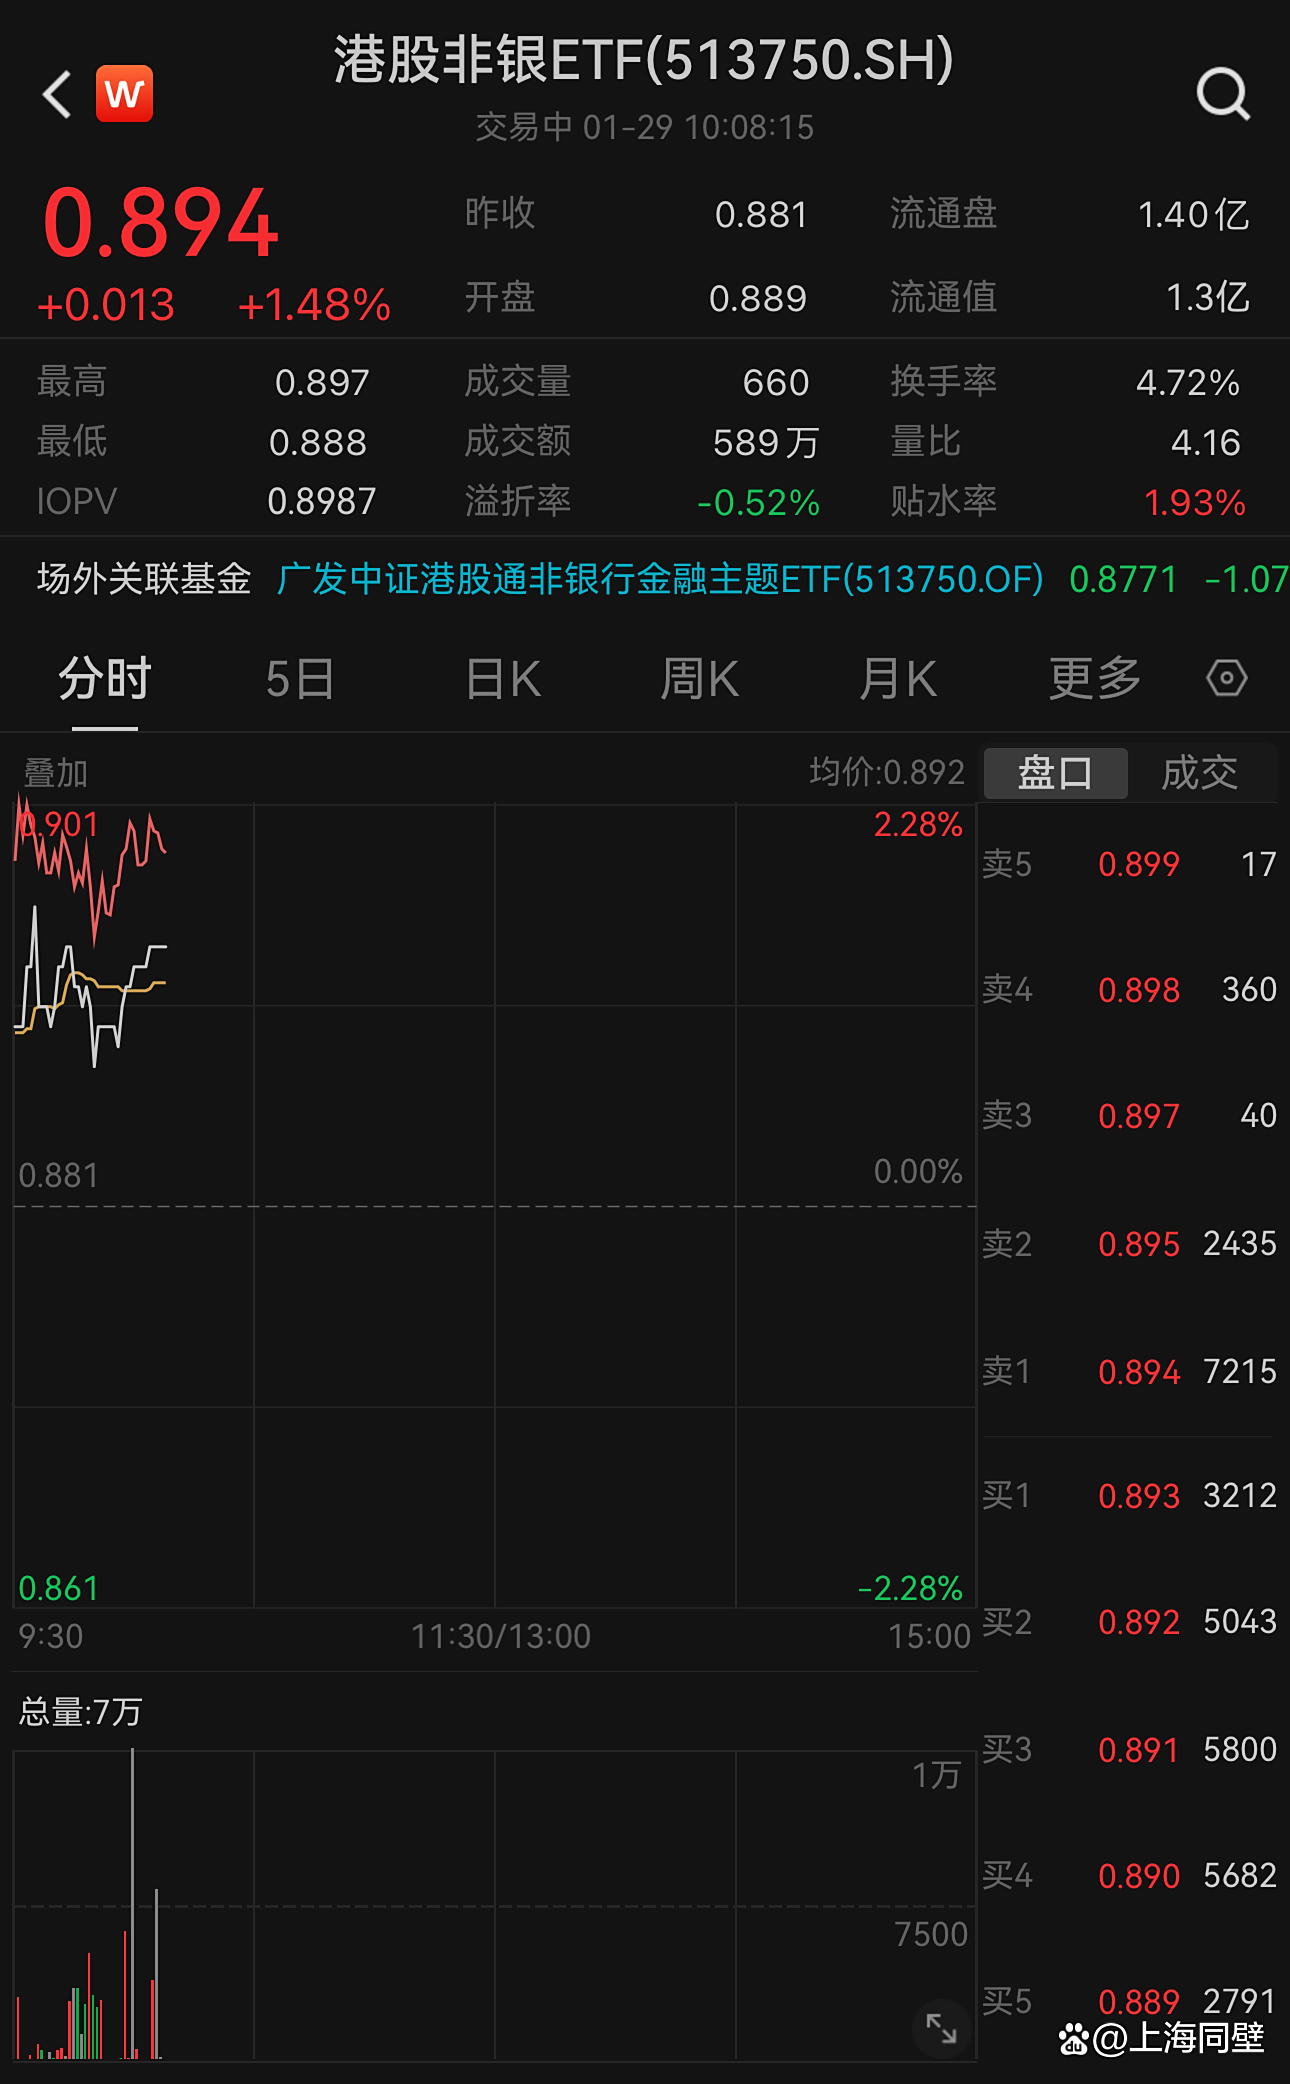Tap the 叠加 overlay button

point(56,773)
